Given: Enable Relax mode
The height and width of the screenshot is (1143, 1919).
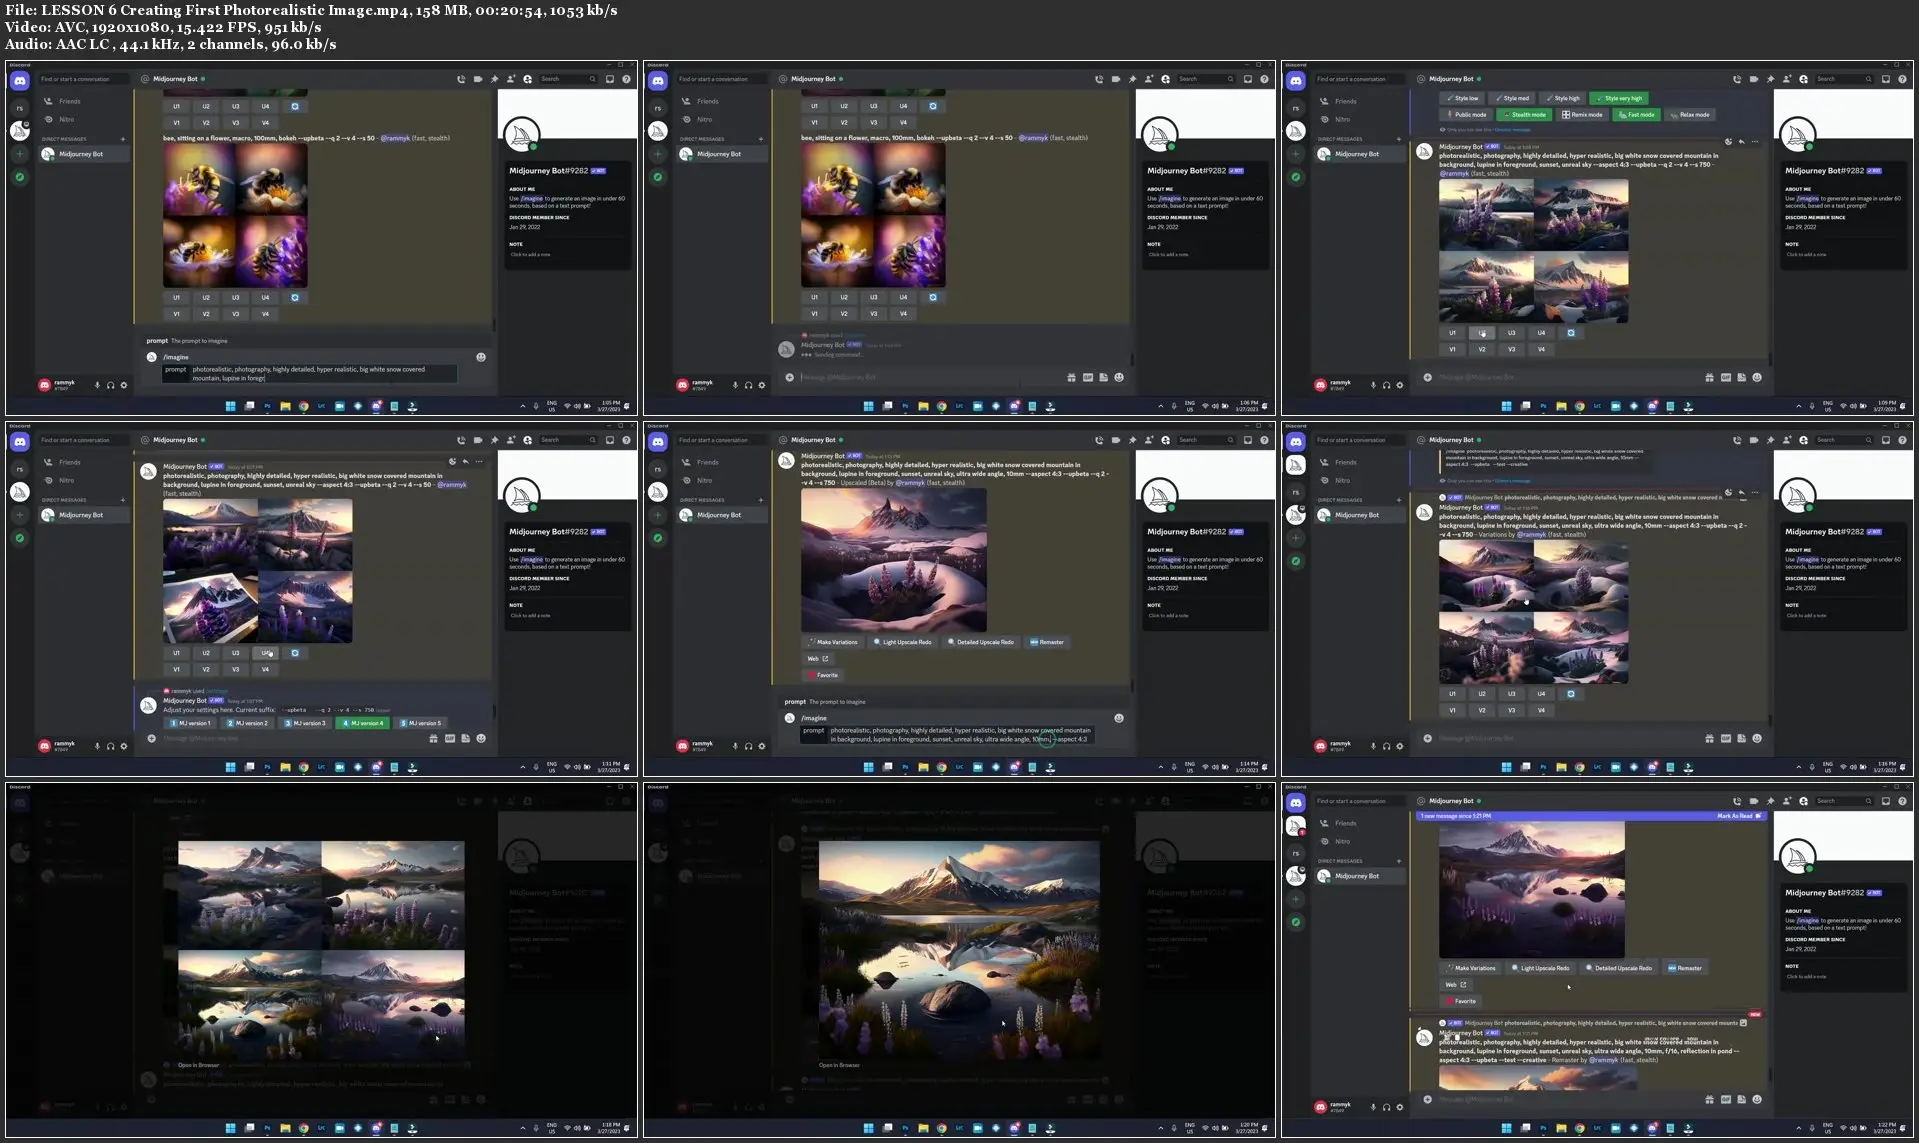Looking at the screenshot, I should [x=1690, y=115].
